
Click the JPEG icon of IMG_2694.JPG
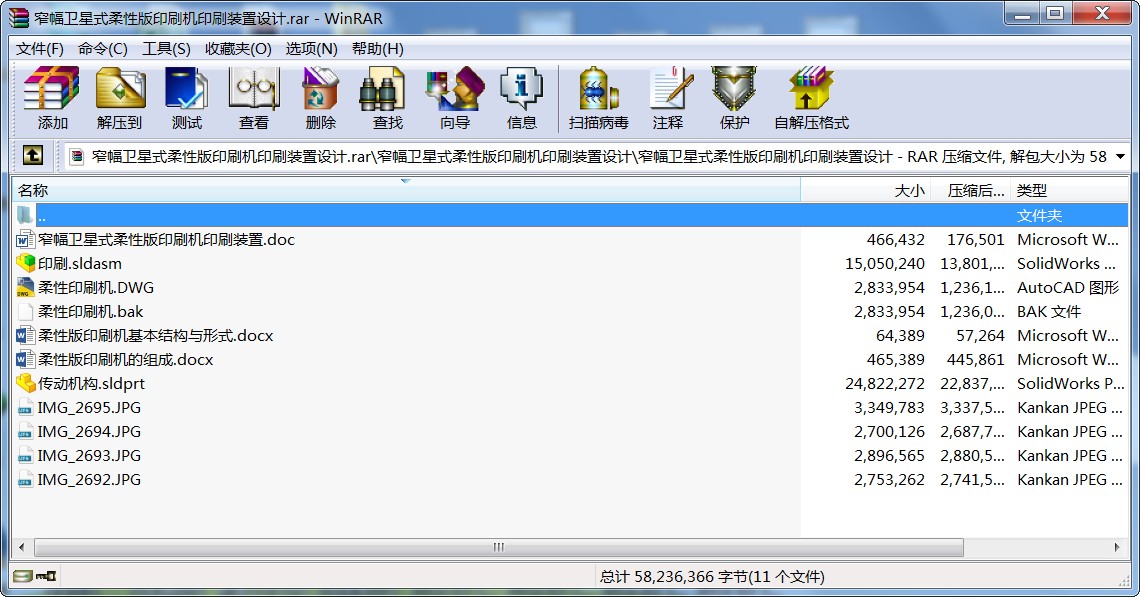click(x=25, y=431)
